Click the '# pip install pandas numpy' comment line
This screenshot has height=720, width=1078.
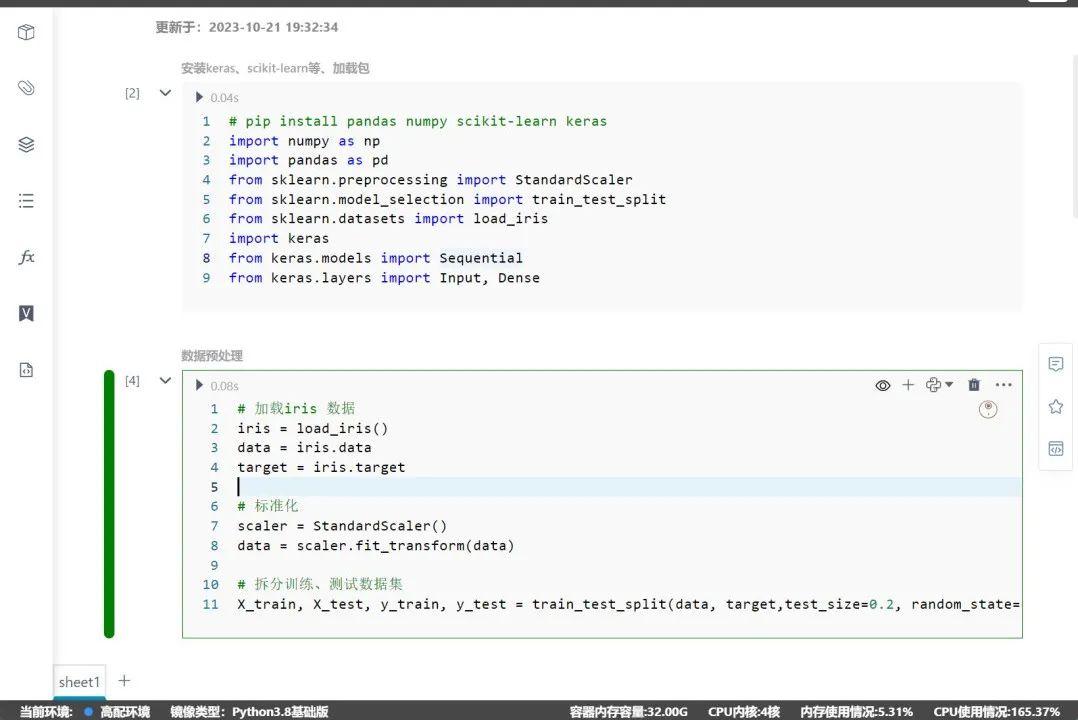[x=418, y=121]
